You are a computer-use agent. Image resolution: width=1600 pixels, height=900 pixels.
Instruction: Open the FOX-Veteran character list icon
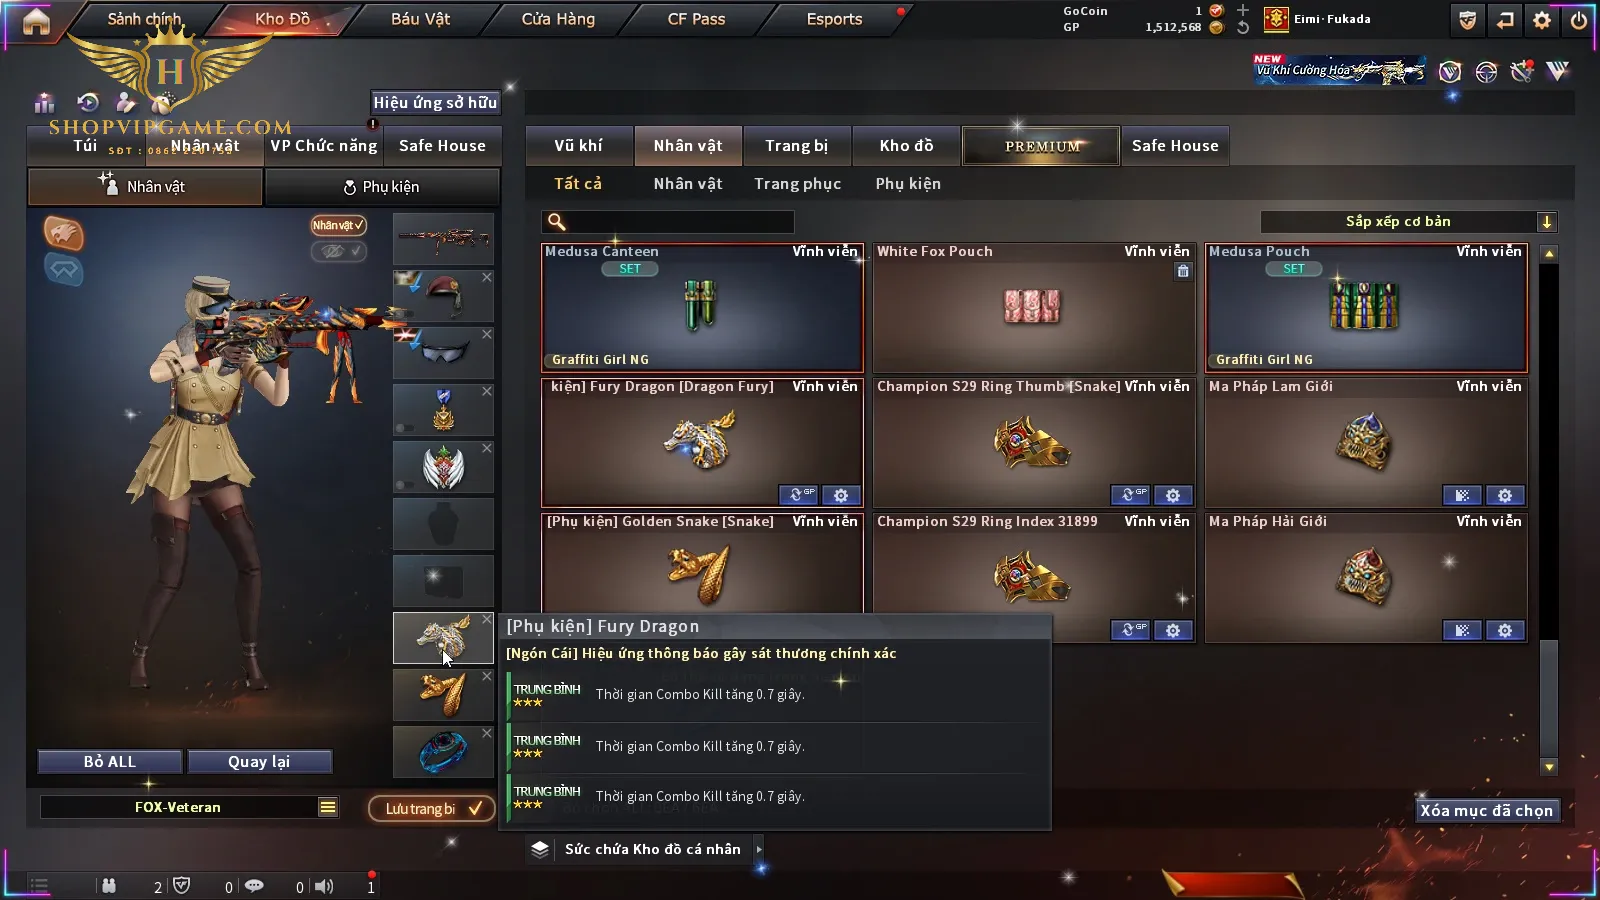click(x=328, y=807)
